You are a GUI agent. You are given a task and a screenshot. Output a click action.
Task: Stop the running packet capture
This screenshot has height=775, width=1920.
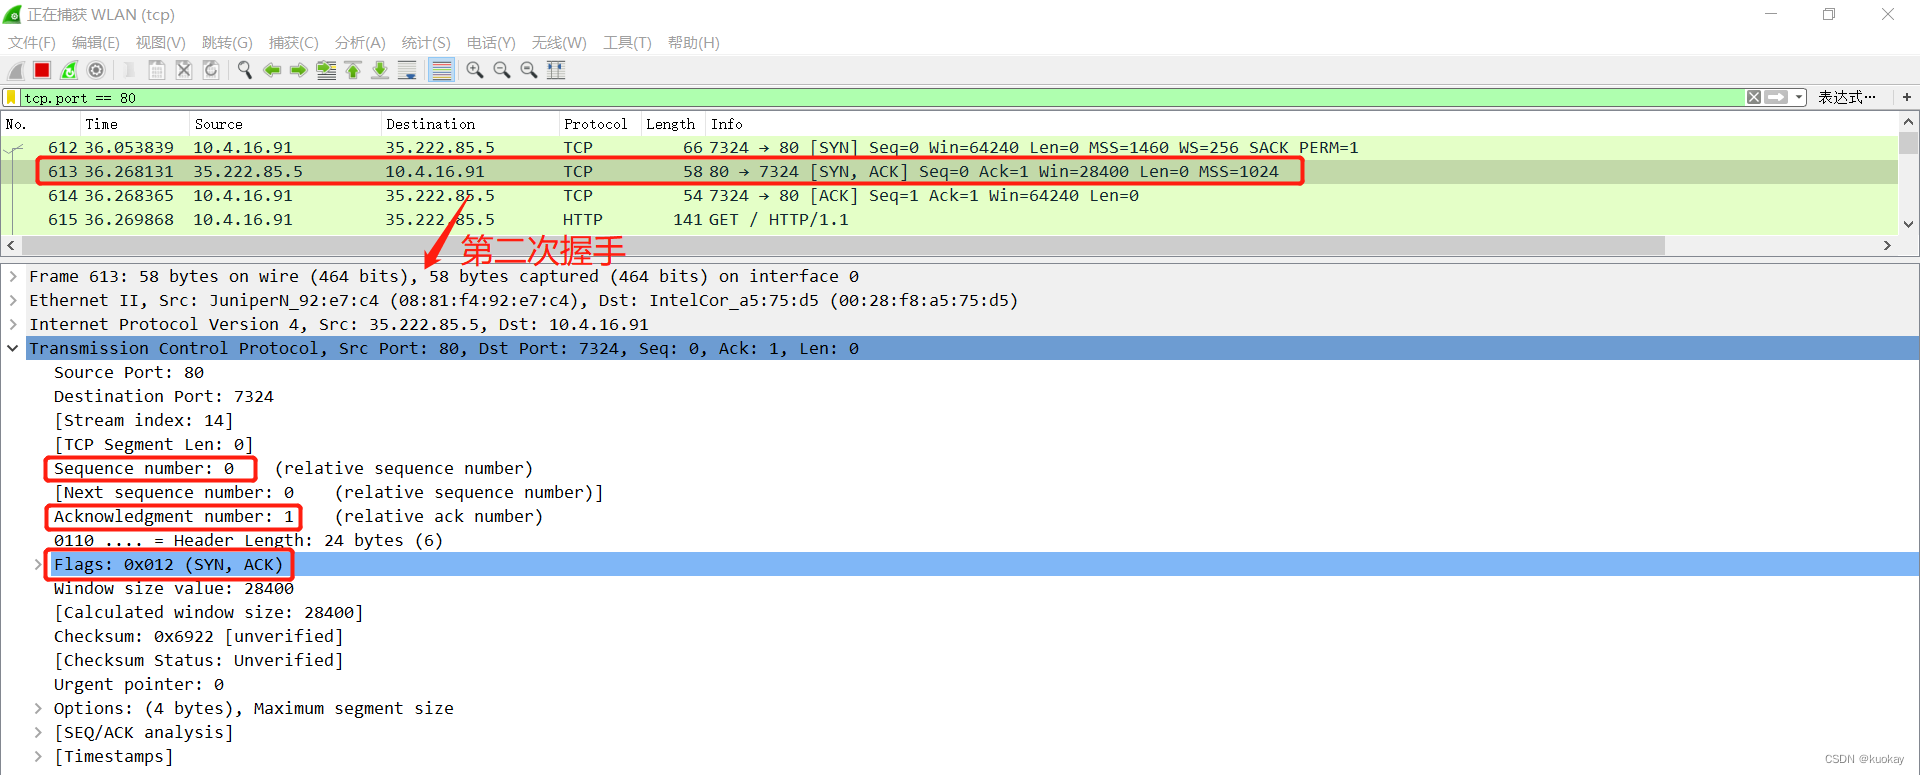(x=42, y=70)
